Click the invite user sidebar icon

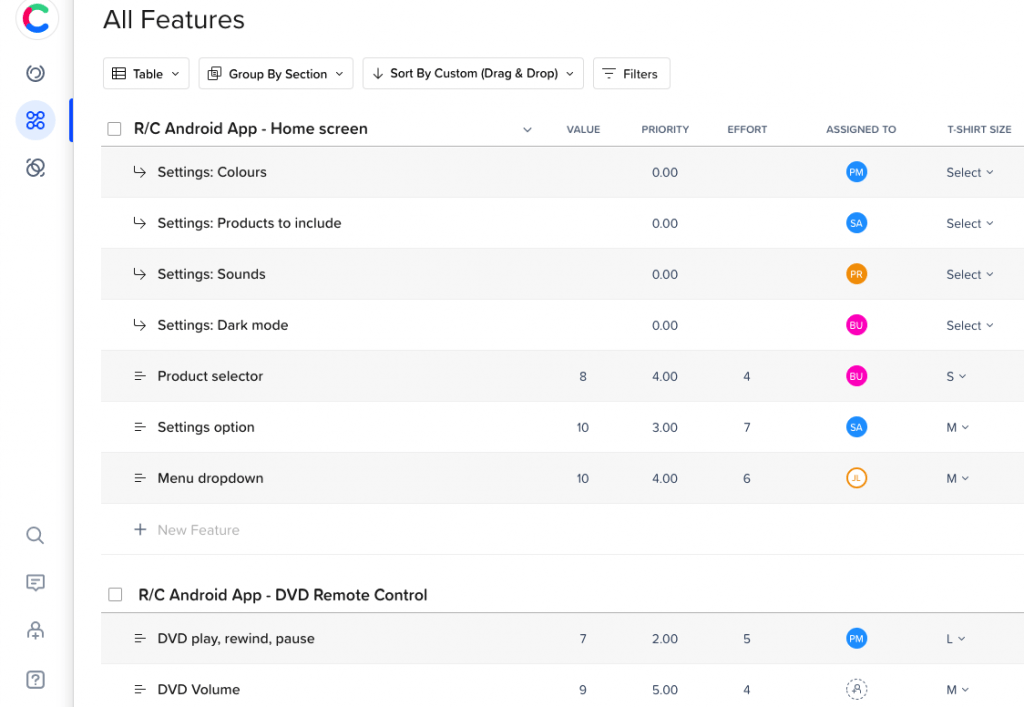point(35,630)
